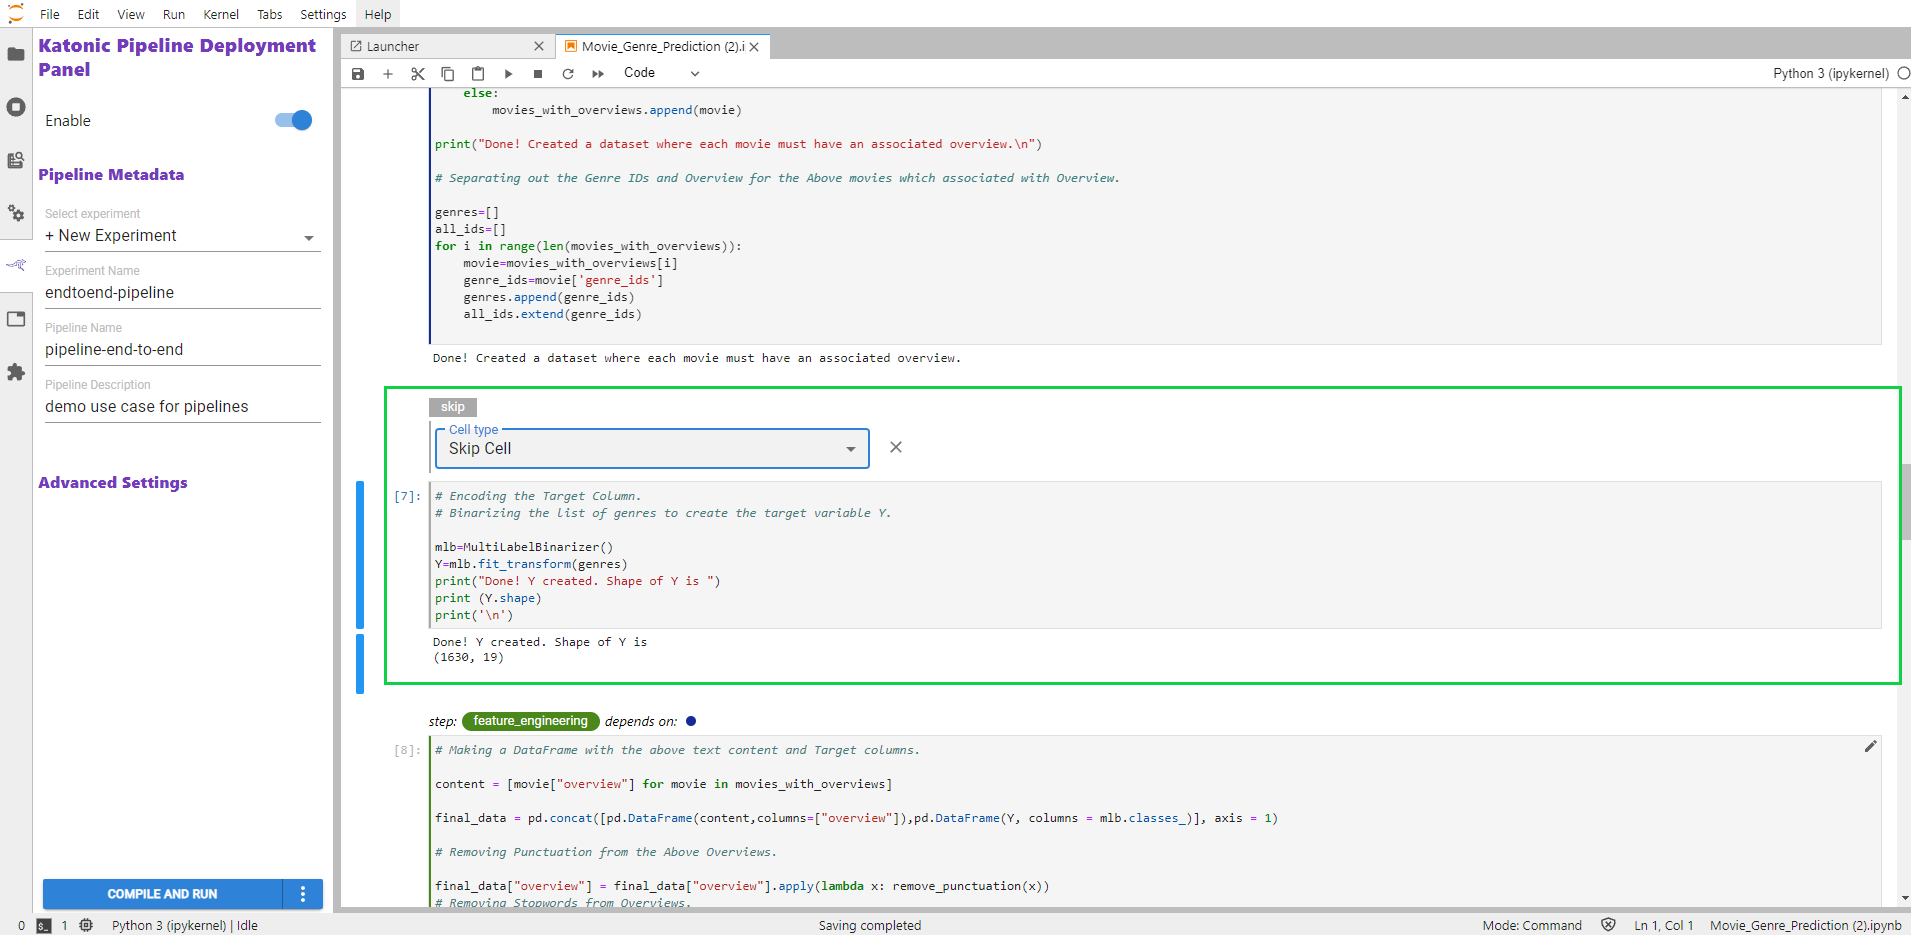Click the scroll up arrow of notebook
The image size is (1911, 935).
click(x=1905, y=97)
